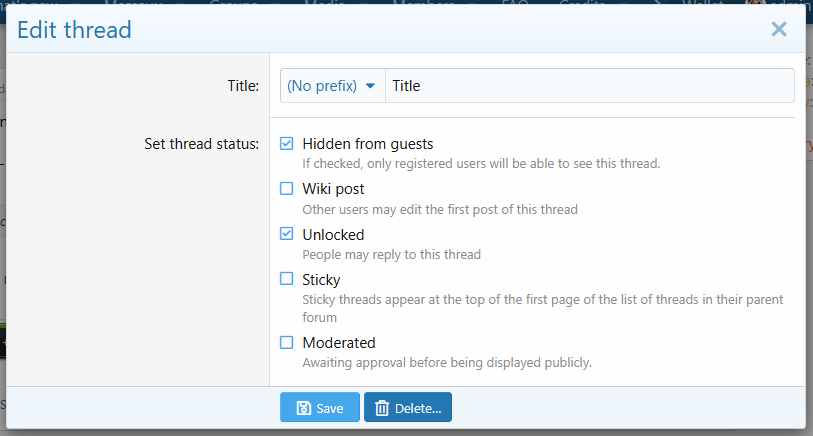Click the Delete... button
The height and width of the screenshot is (436, 813).
tap(408, 408)
